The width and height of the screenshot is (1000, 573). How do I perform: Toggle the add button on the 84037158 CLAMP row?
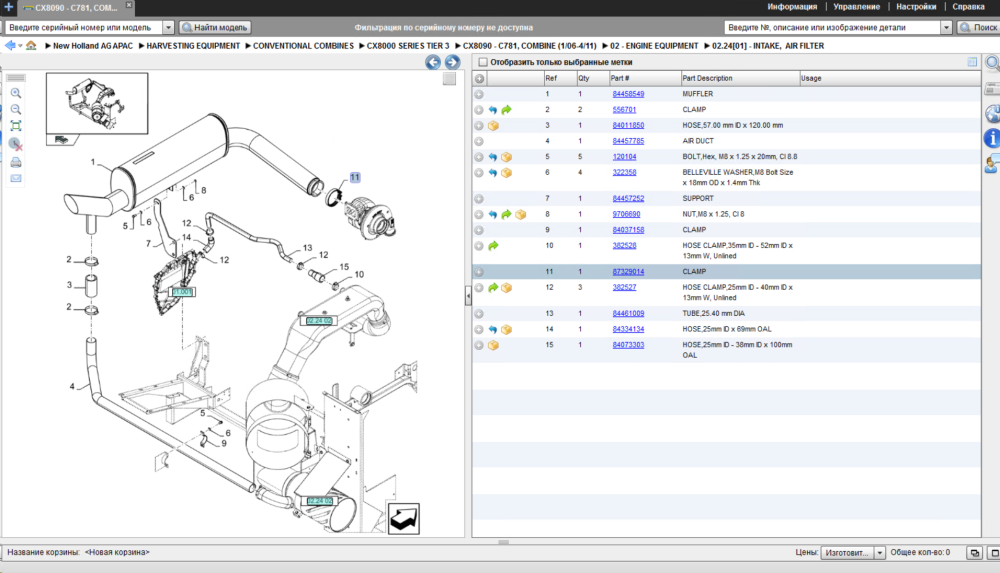pos(479,230)
